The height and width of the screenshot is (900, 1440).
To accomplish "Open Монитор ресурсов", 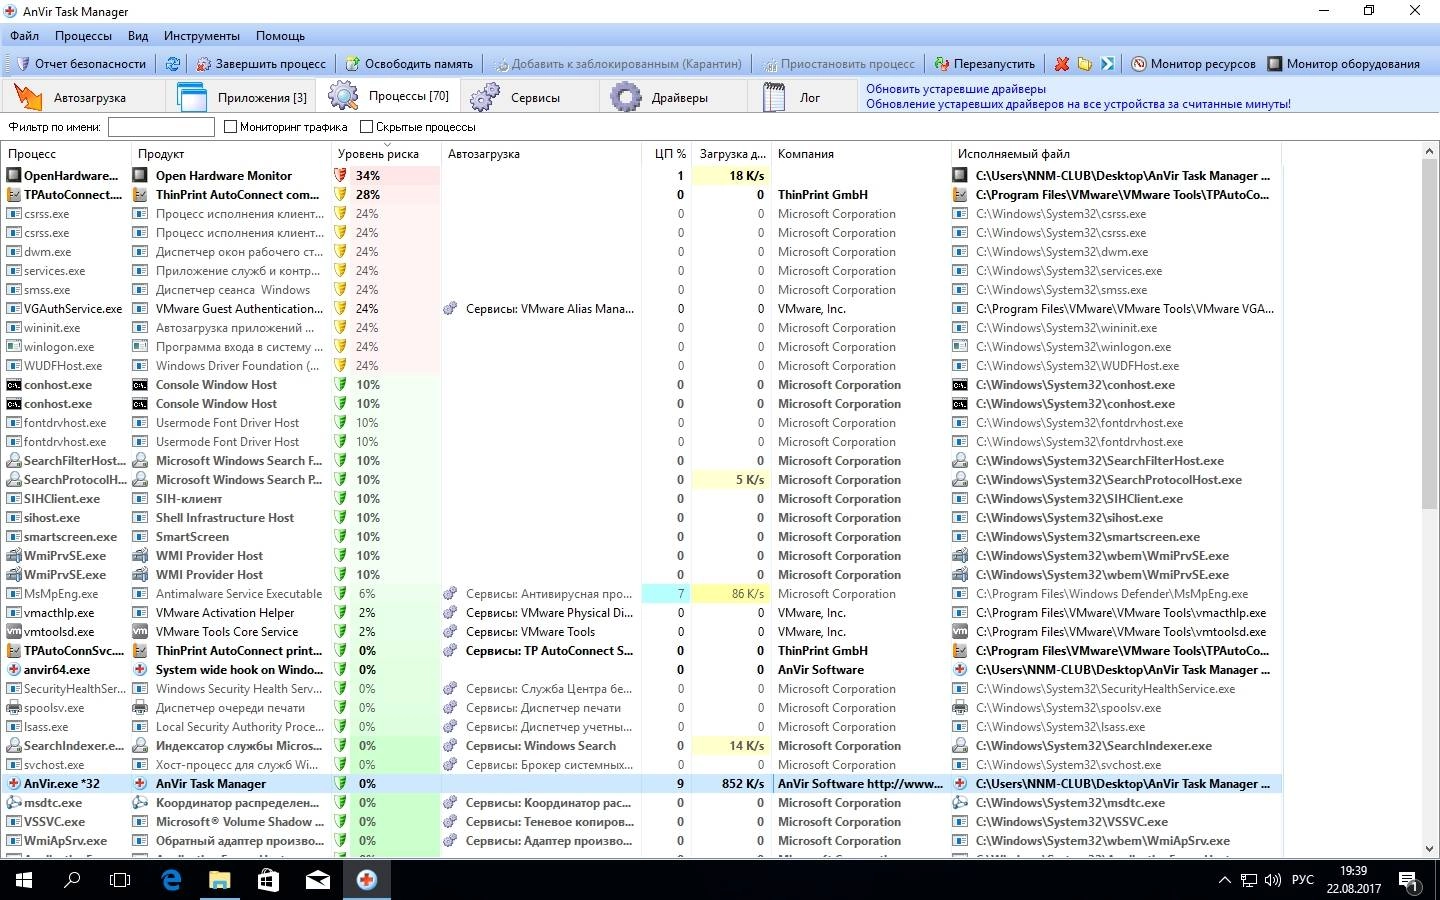I will click(1193, 63).
